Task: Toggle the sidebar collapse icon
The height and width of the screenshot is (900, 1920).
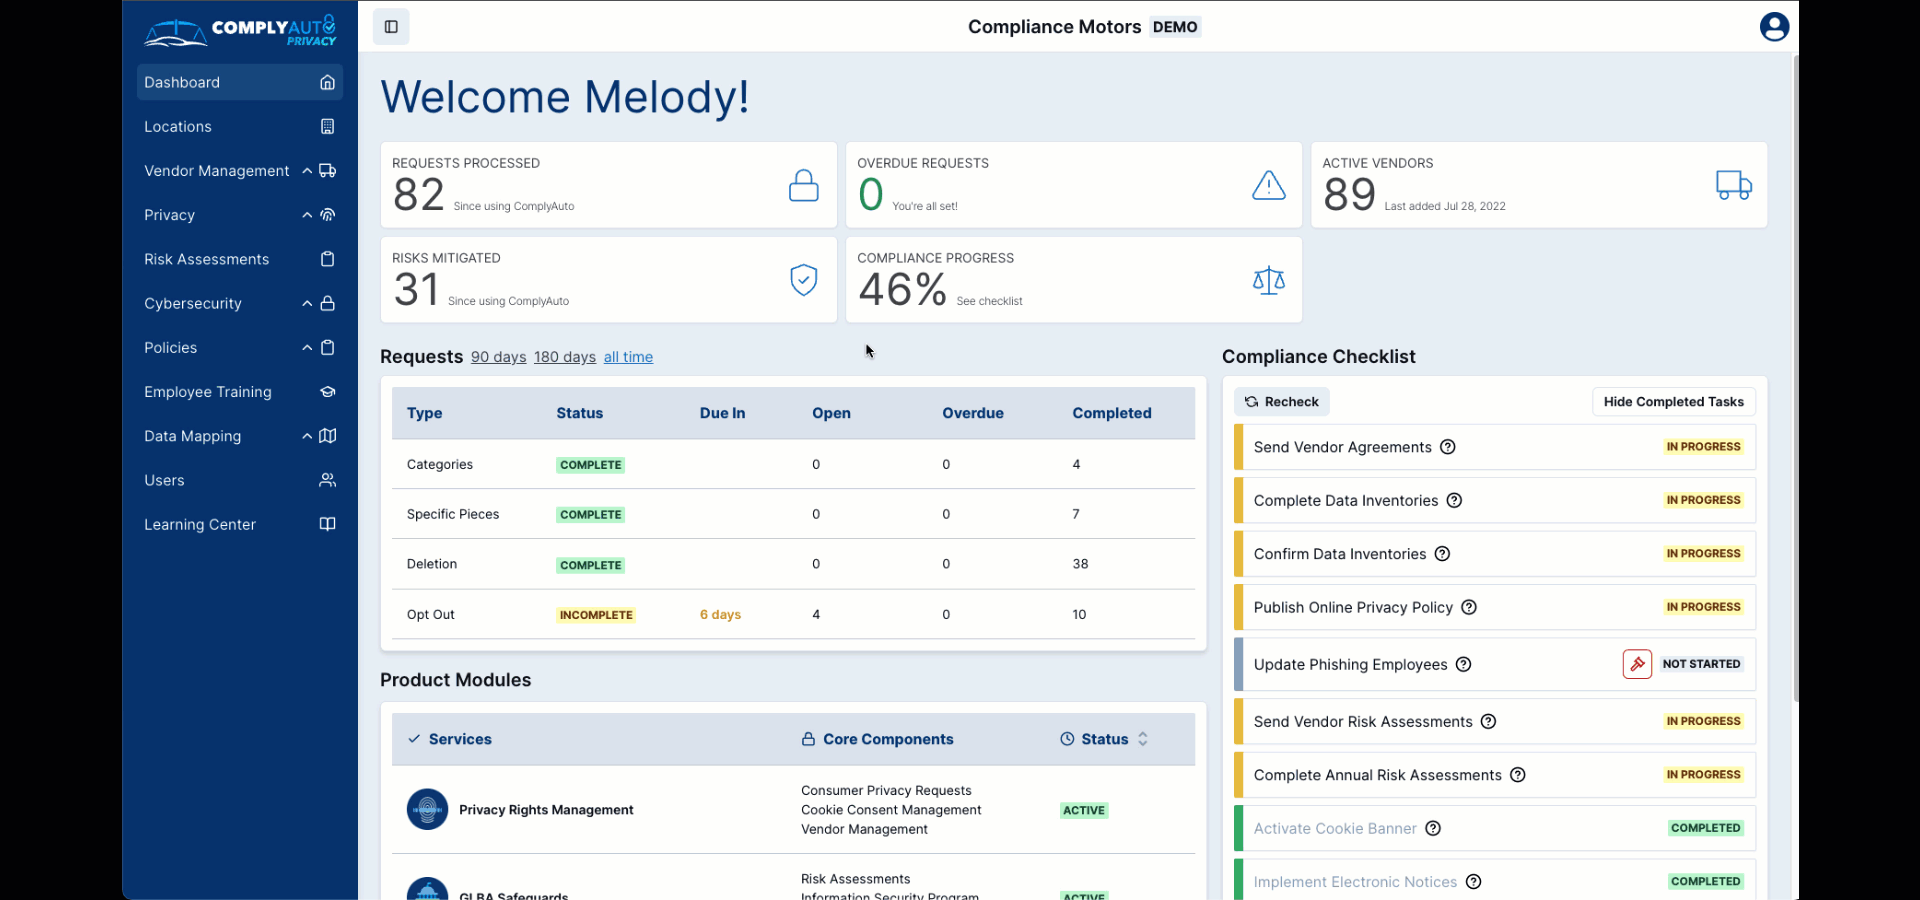Action: point(391,27)
